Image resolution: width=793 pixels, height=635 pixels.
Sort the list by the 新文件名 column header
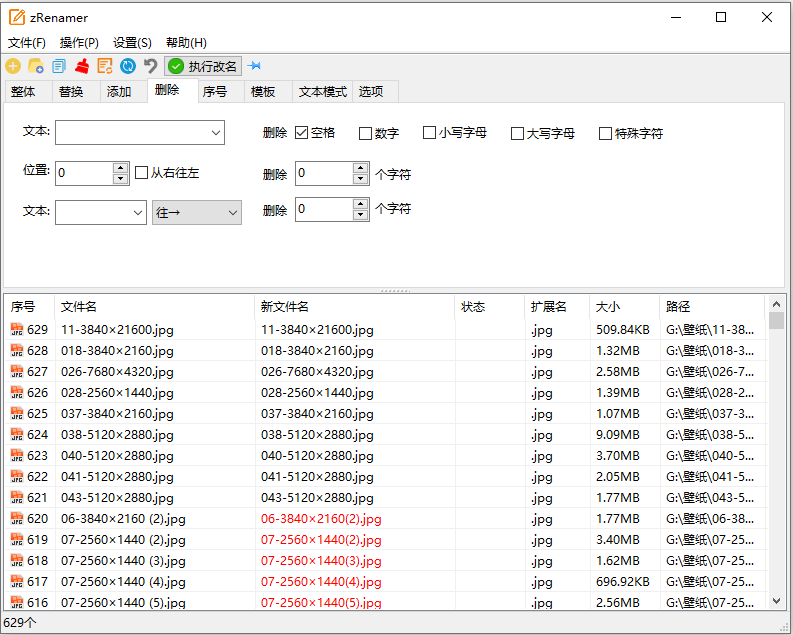point(354,307)
